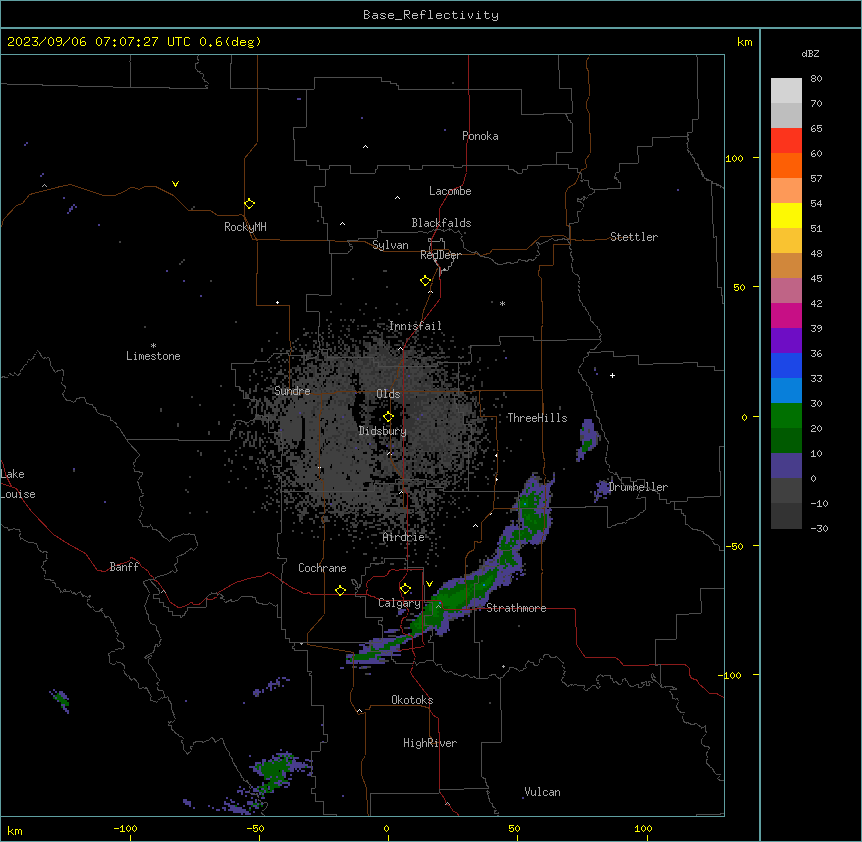
Task: Click the Limestone label
Action: tap(153, 356)
